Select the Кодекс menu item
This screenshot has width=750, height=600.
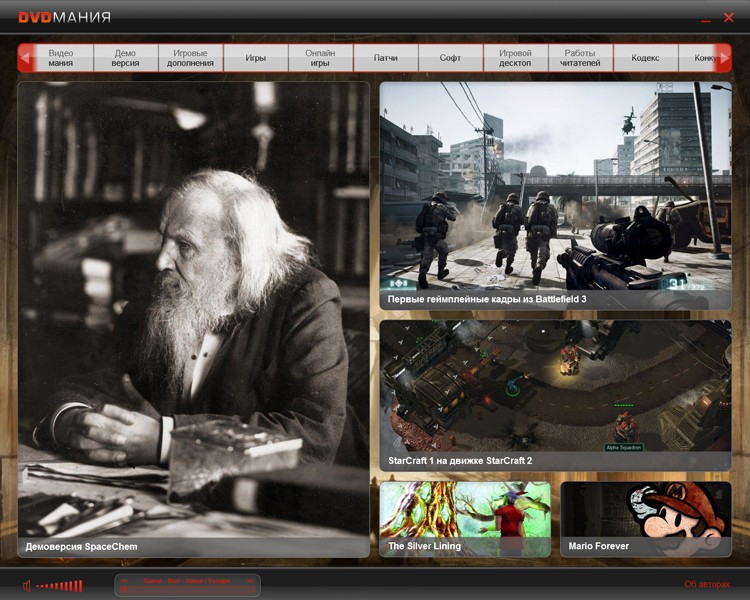tap(645, 58)
